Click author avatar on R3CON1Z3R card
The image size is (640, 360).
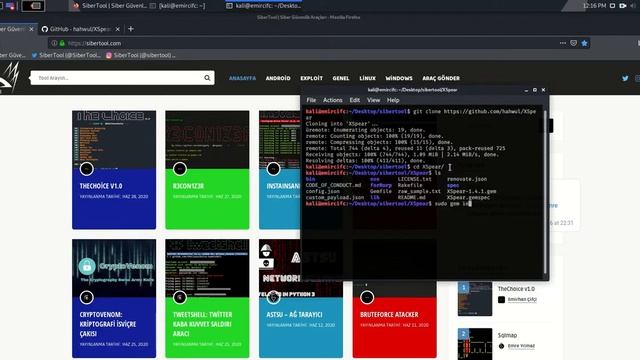(180, 169)
